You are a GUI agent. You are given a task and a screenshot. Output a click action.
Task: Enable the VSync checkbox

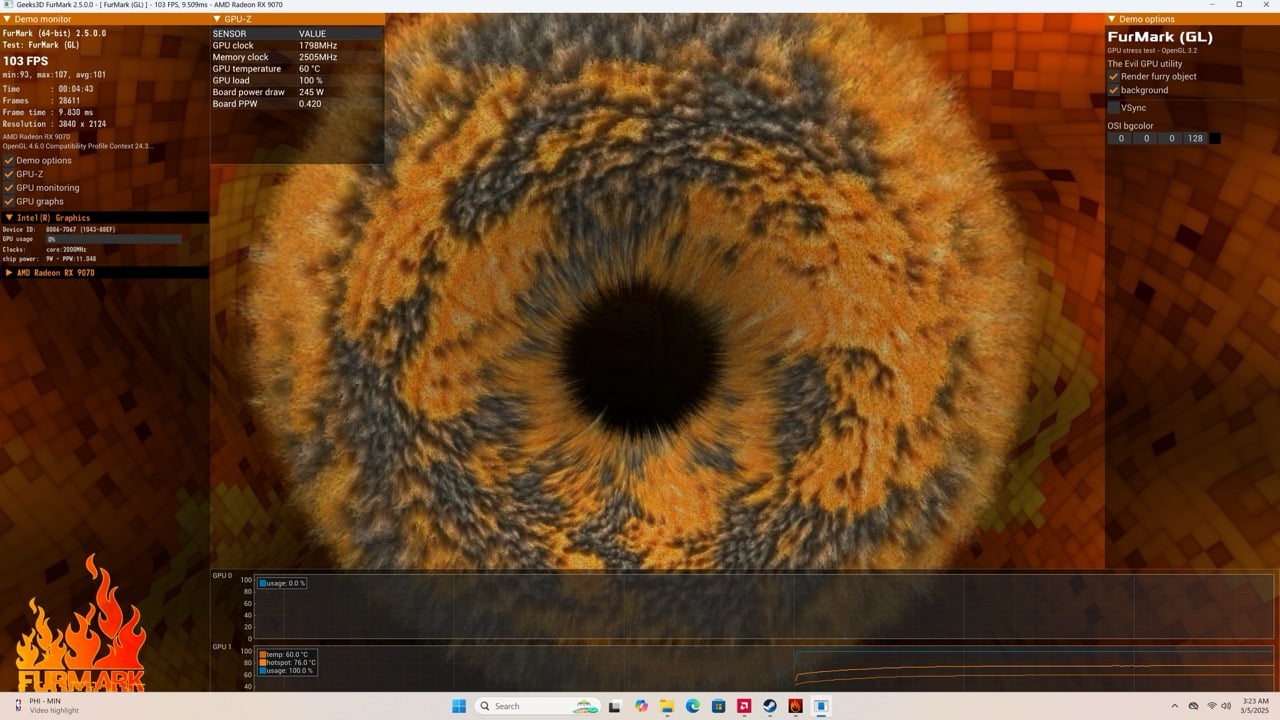tap(1113, 107)
